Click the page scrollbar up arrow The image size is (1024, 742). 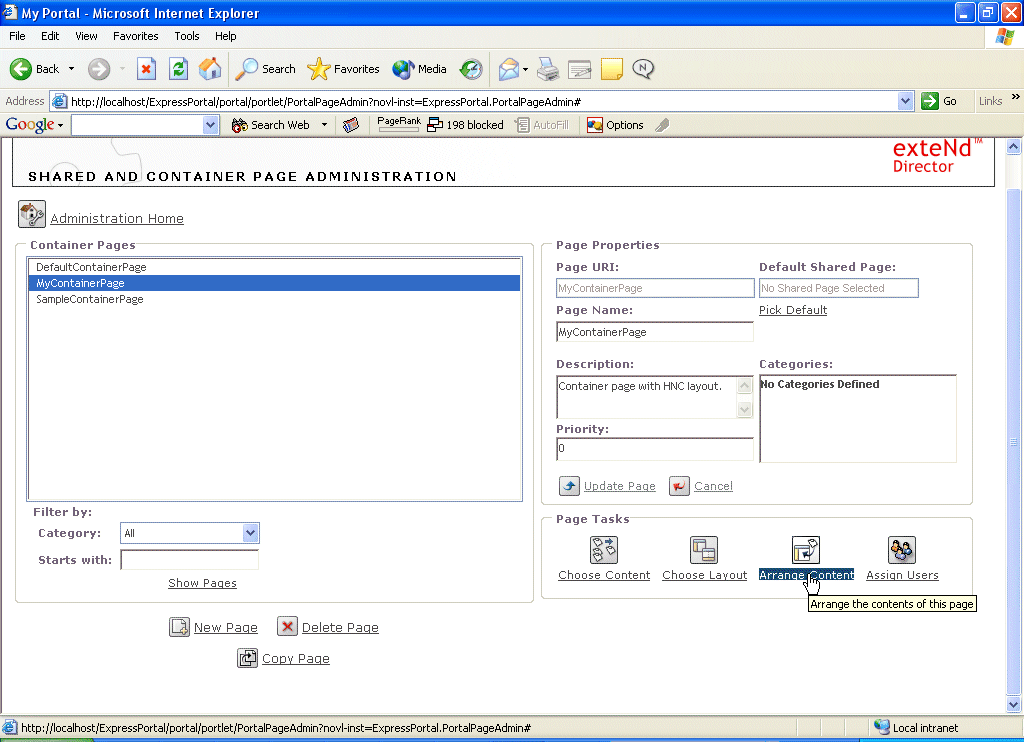pyautogui.click(x=1014, y=146)
